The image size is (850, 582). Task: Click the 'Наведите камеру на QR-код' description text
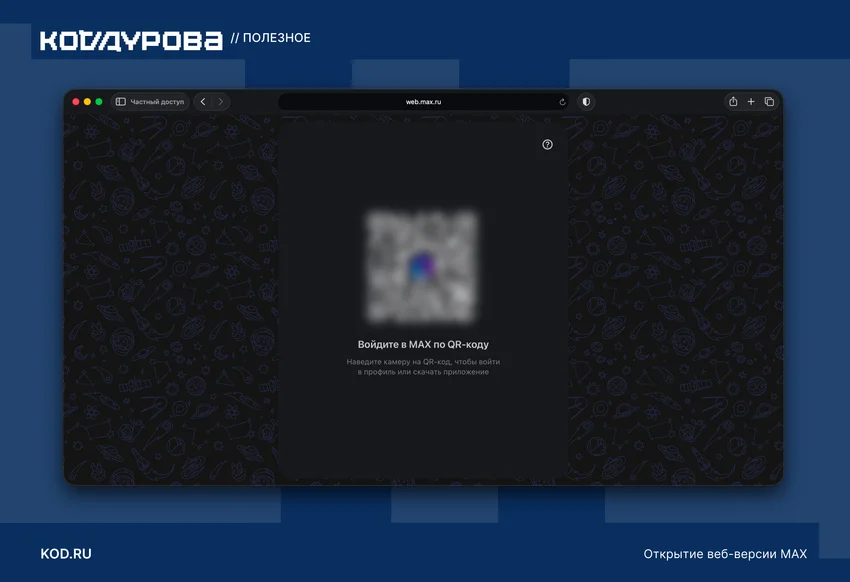click(423, 367)
